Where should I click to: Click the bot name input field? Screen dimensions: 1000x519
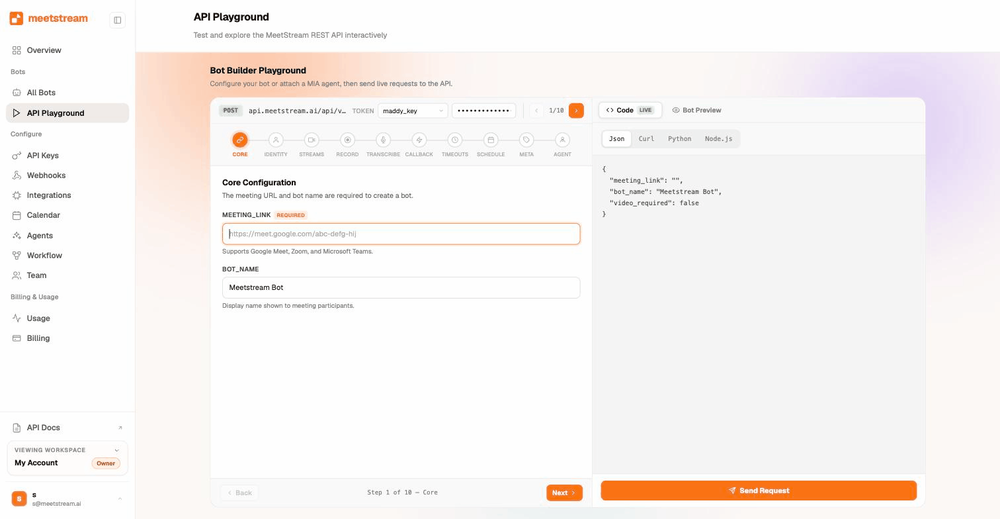tap(401, 288)
